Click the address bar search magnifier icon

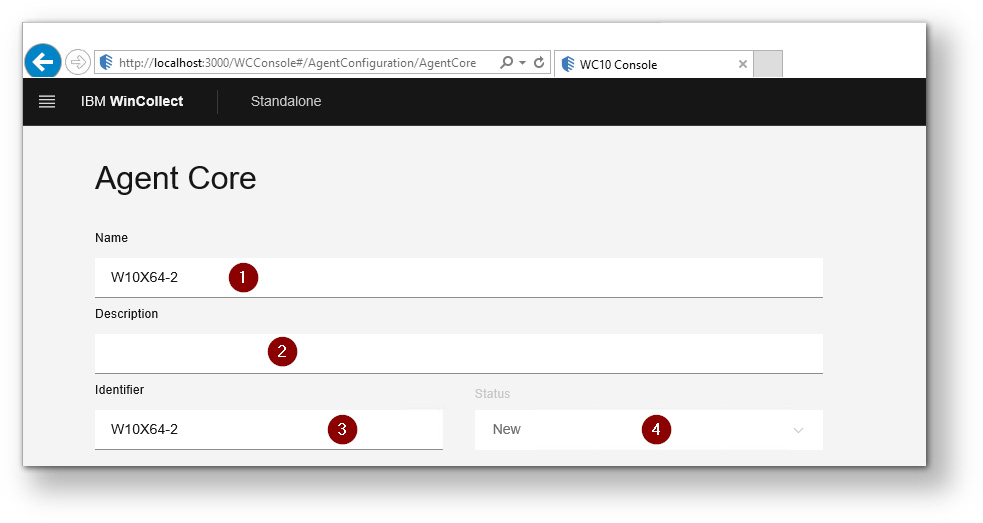tap(506, 62)
